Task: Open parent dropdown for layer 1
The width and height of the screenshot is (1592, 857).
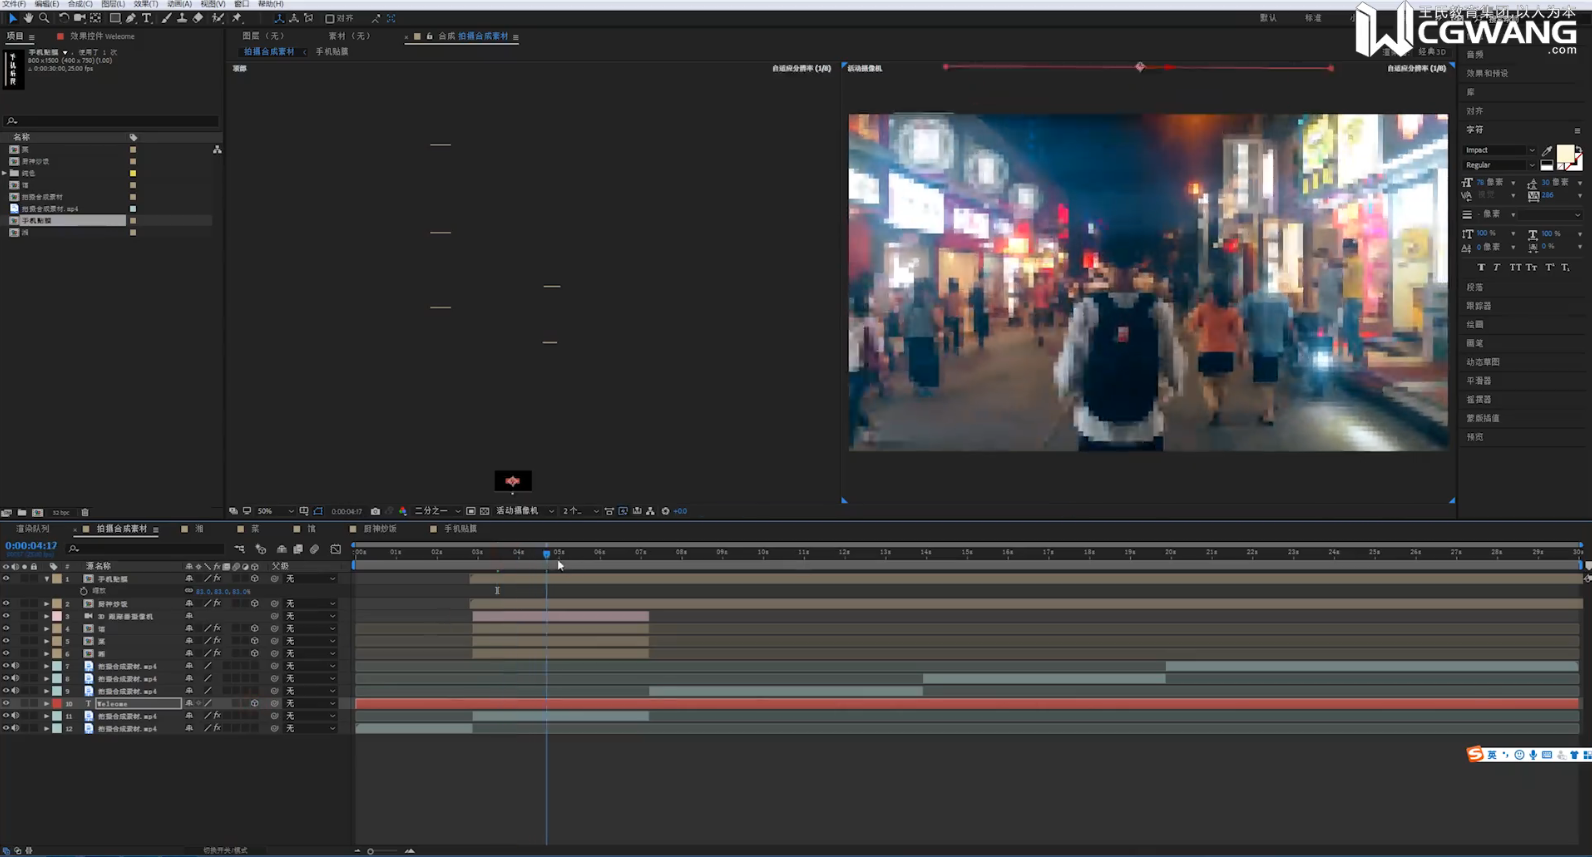Action: coord(311,579)
